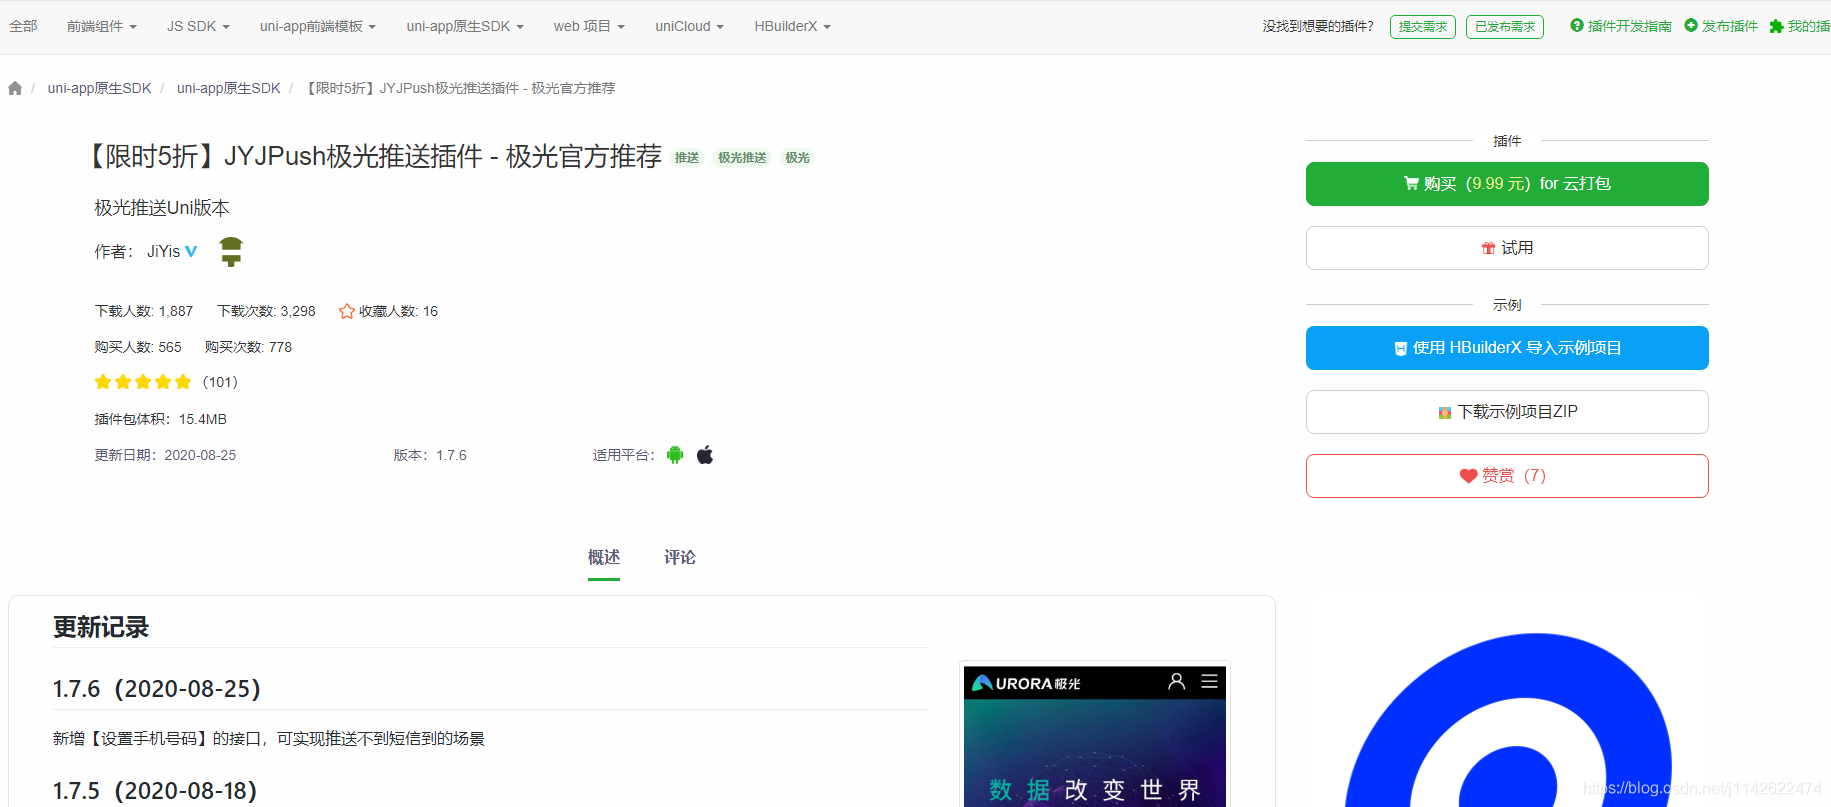Click the 极光推送 tag

click(x=742, y=158)
